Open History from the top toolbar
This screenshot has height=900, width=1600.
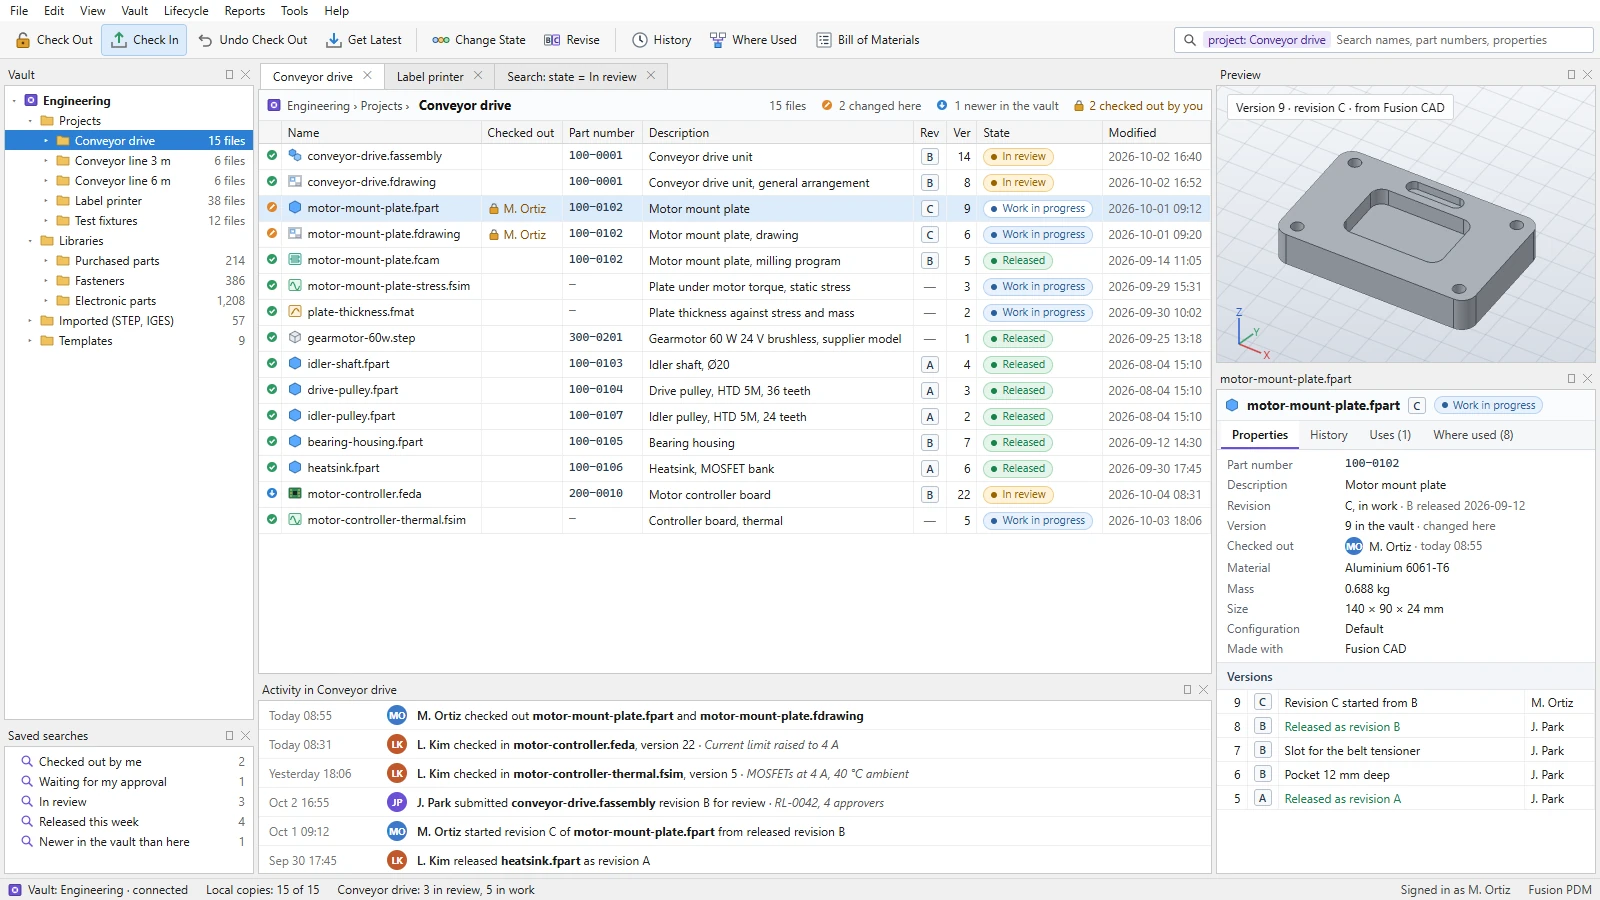662,40
